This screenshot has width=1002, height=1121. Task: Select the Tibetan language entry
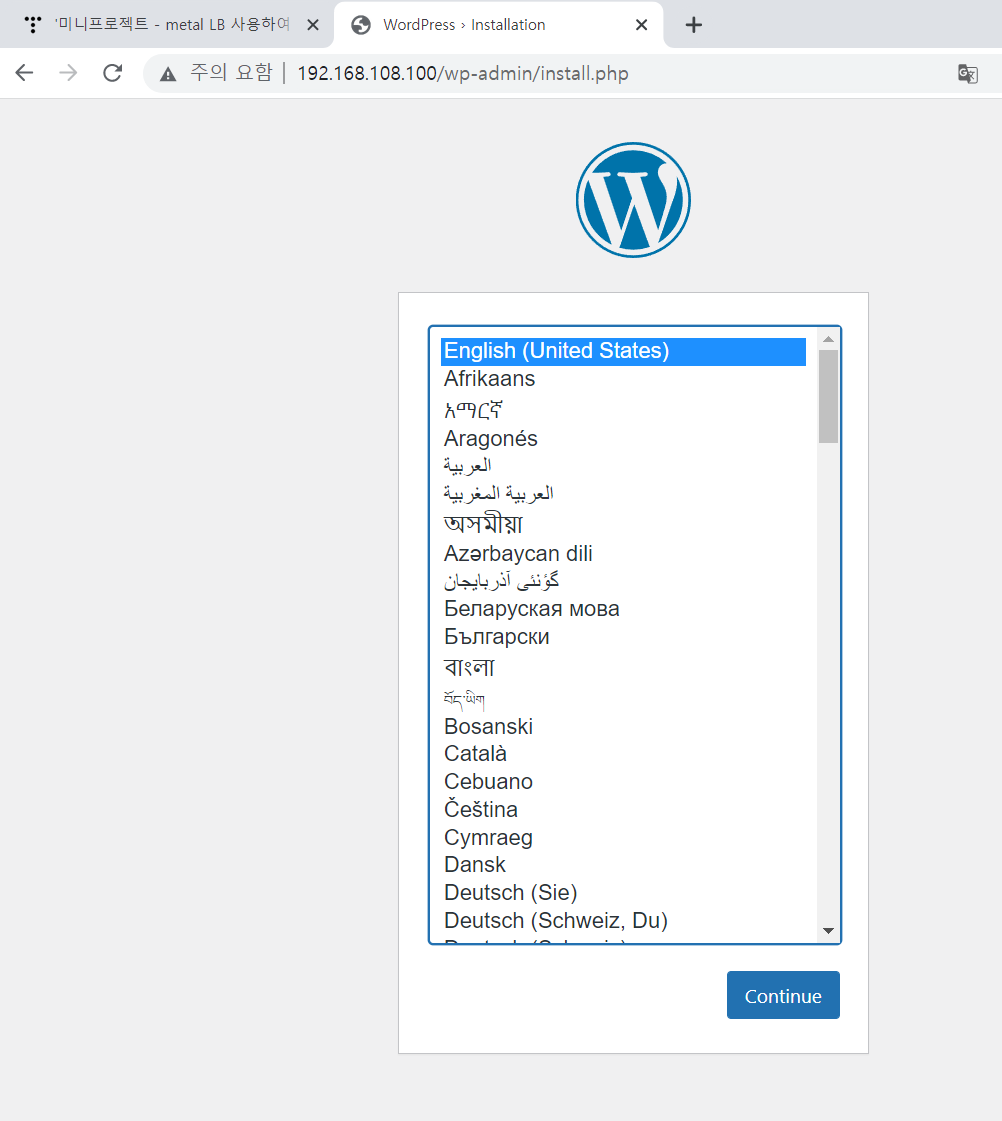[623, 698]
